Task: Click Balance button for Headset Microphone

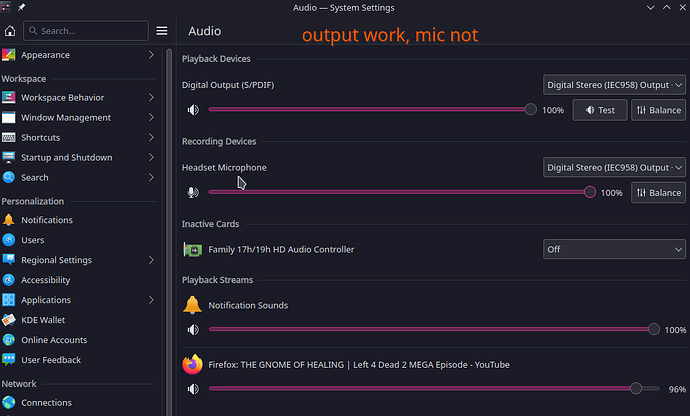Action: 658,192
